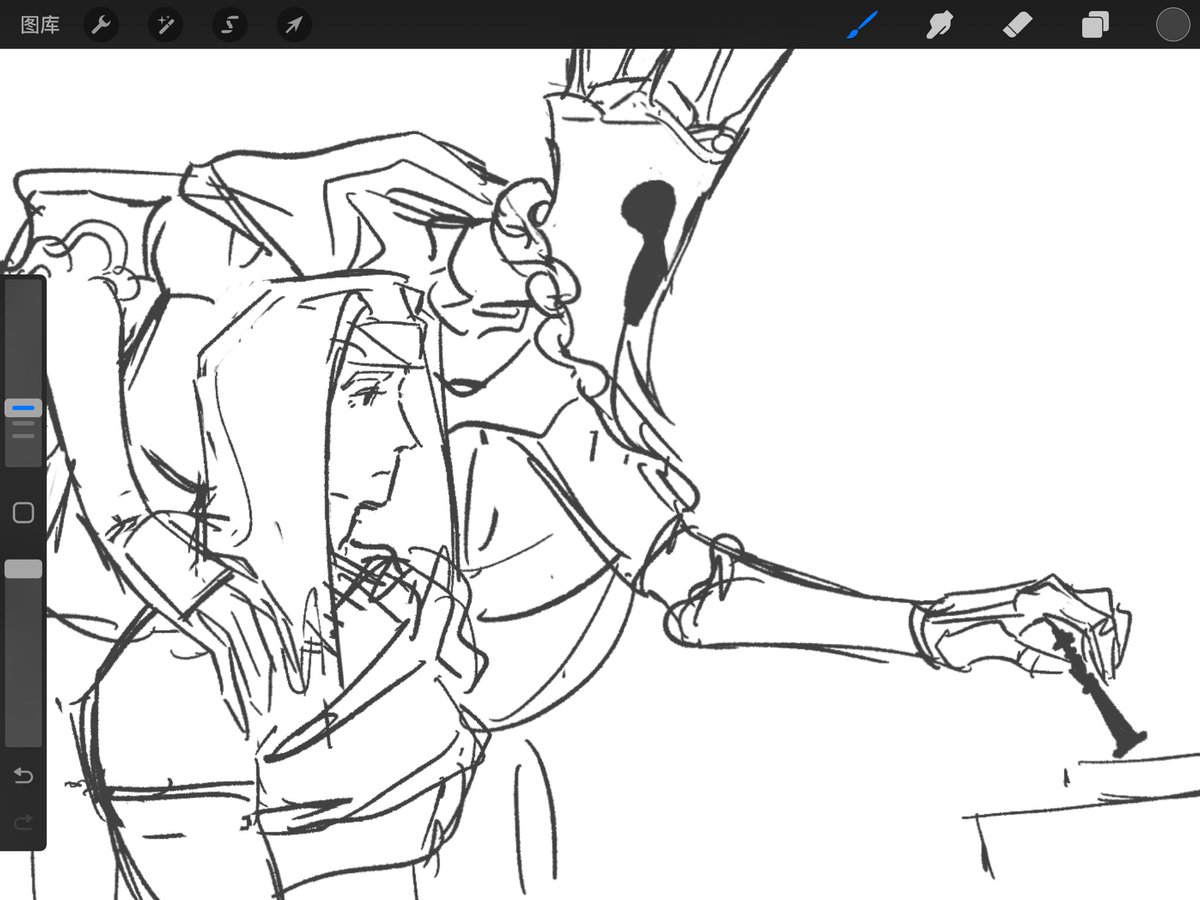Select the Smudge finger tool
This screenshot has width=1200, height=900.
pos(939,25)
